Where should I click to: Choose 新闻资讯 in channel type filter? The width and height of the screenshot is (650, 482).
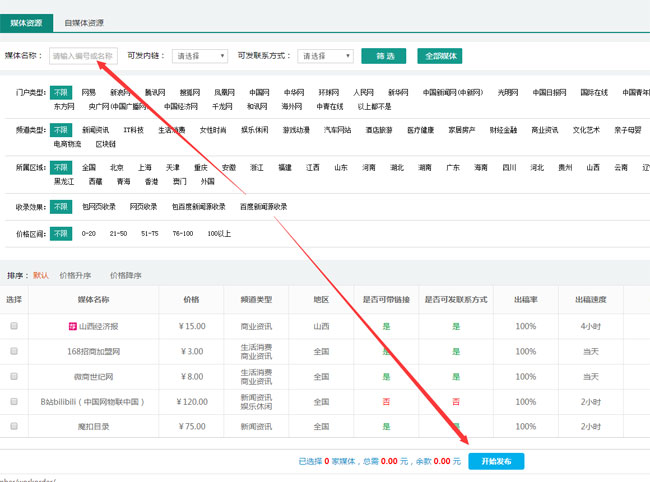click(x=95, y=130)
